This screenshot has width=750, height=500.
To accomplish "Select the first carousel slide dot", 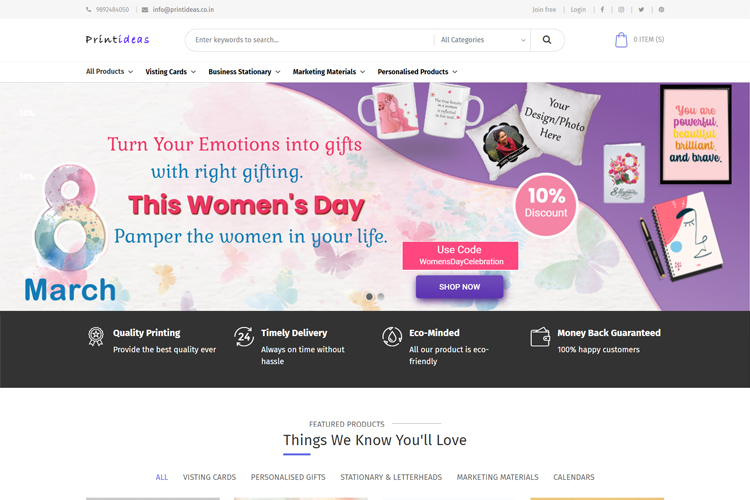I will click(x=369, y=297).
